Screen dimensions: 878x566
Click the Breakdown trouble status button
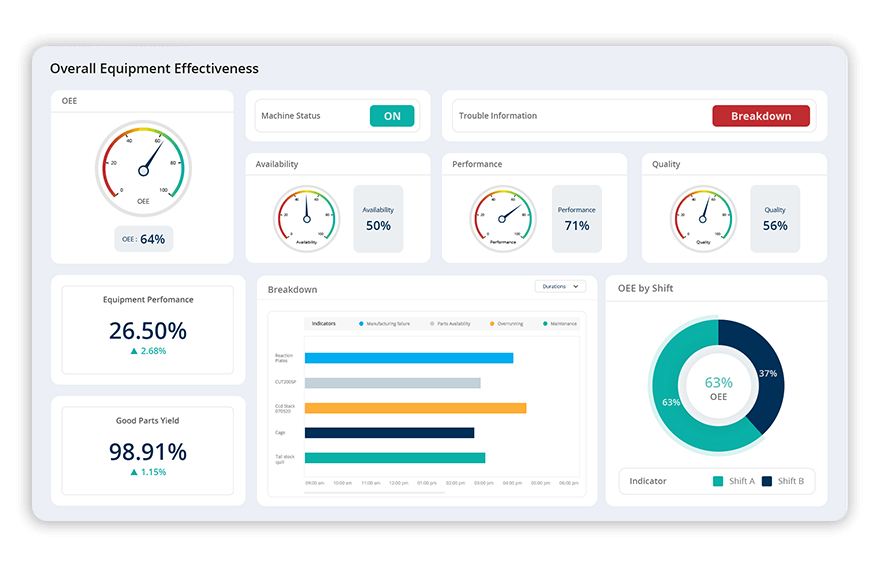tap(760, 116)
